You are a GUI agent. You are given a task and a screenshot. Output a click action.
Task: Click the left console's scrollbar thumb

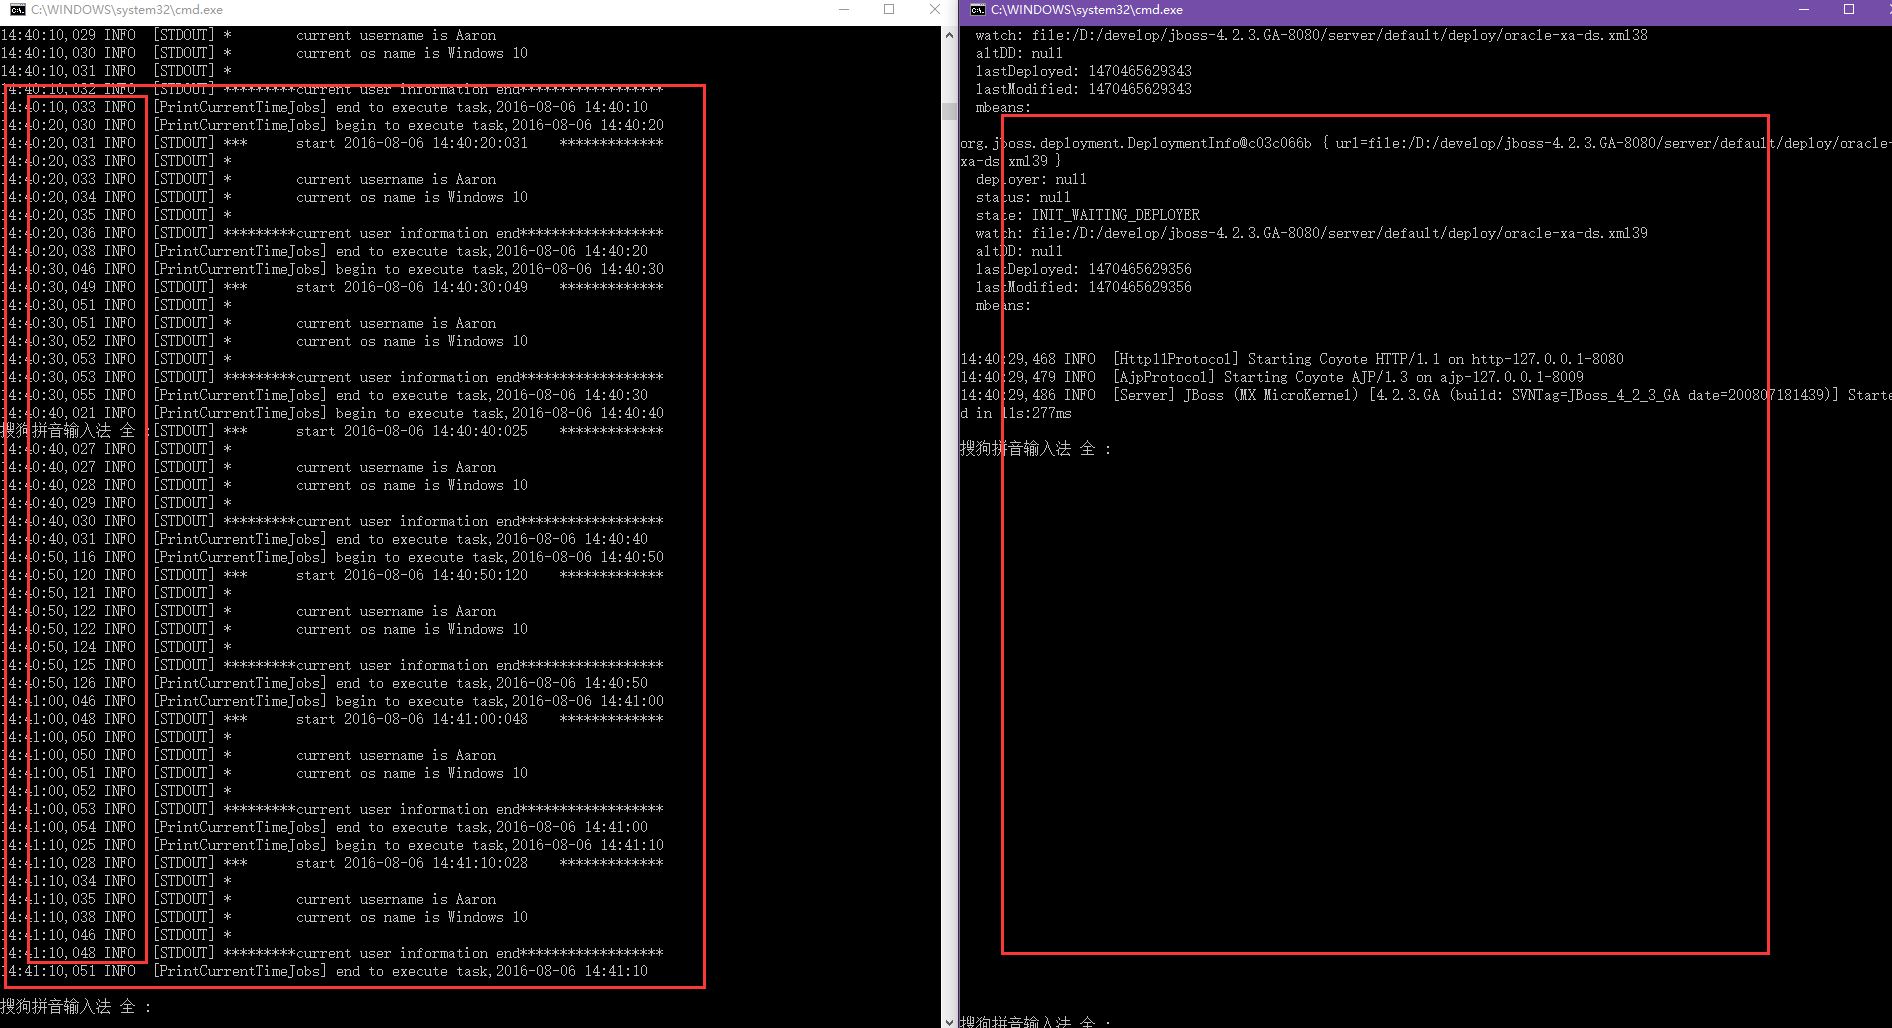[x=949, y=111]
